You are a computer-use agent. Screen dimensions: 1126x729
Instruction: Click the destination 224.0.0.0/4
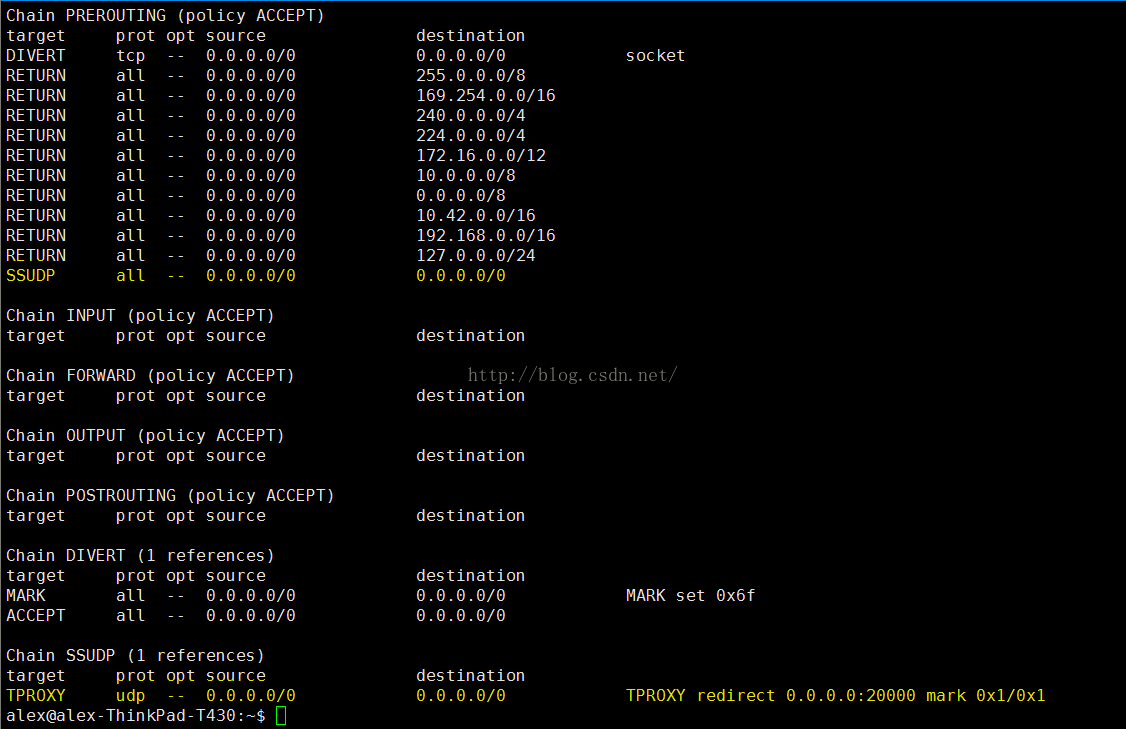(470, 136)
